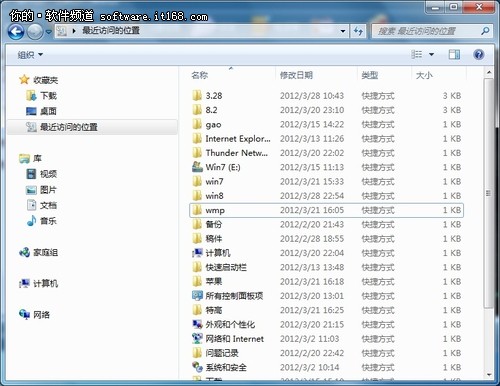Select the gao folder icon
The image size is (500, 386).
197,124
